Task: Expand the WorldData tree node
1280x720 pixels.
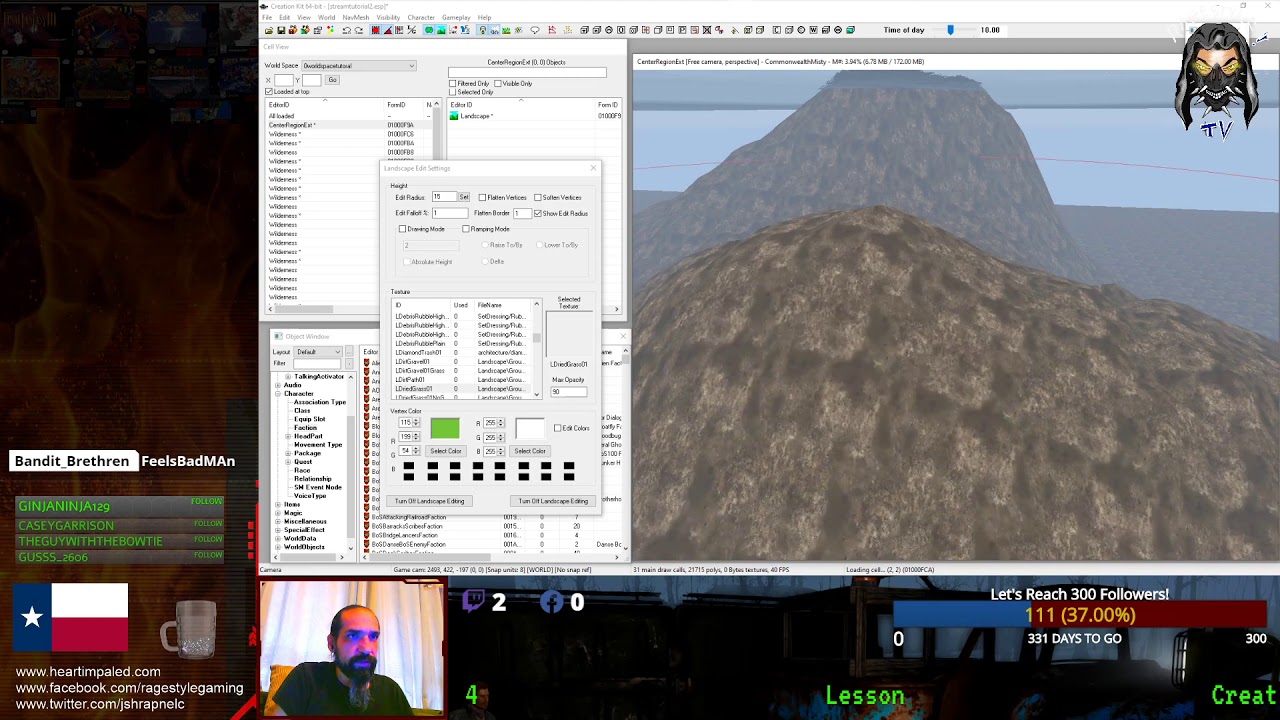Action: click(278, 539)
